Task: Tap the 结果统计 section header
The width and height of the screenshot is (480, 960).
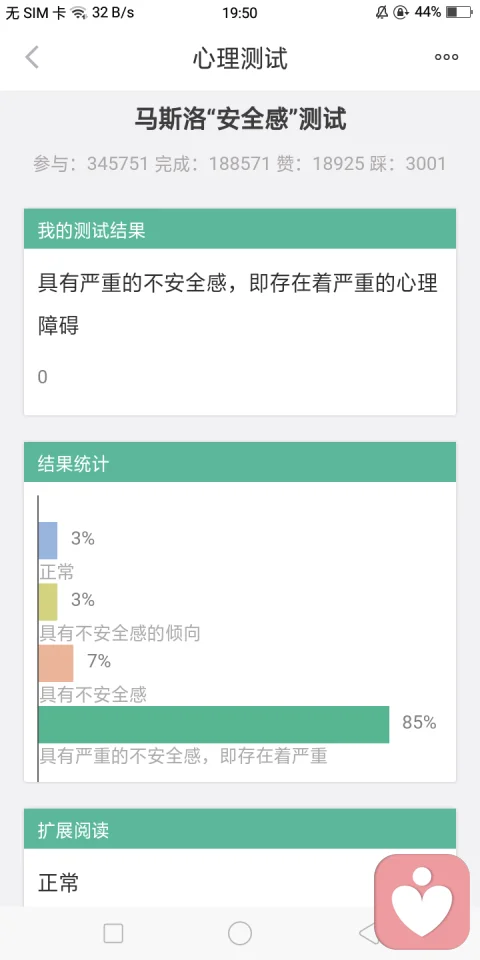Action: pyautogui.click(x=240, y=462)
